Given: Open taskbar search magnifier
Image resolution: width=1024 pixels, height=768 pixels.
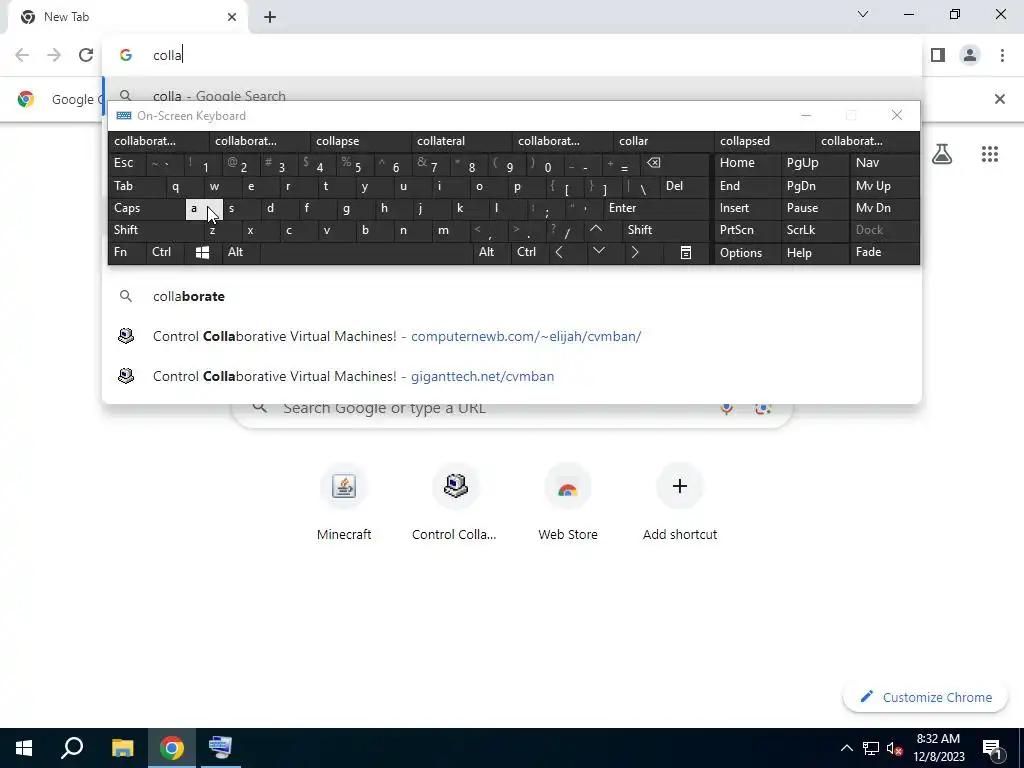Looking at the screenshot, I should 72,748.
